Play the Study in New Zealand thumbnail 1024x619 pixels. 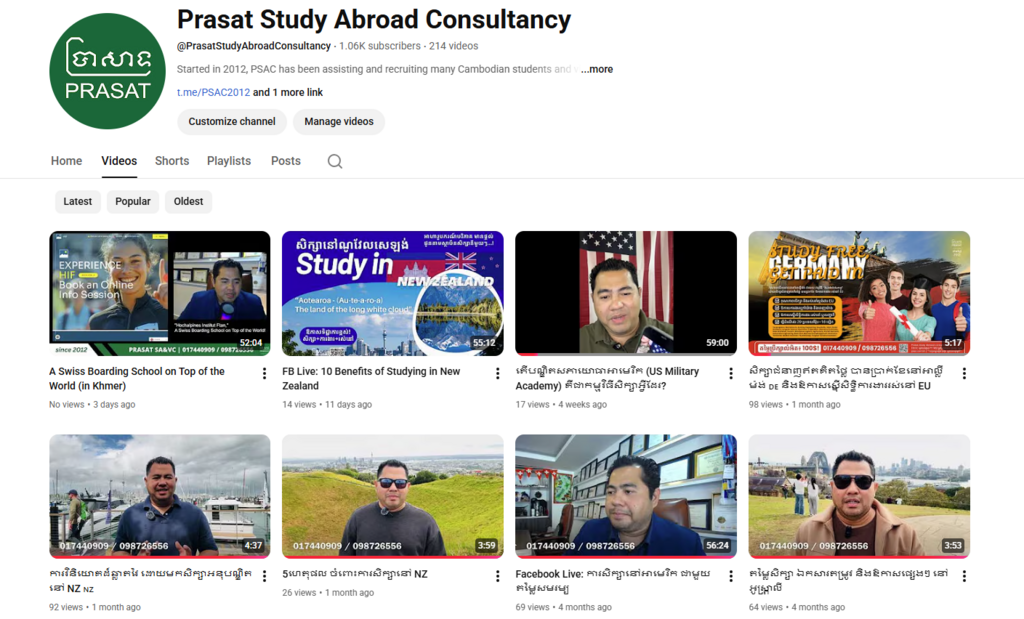click(x=392, y=293)
